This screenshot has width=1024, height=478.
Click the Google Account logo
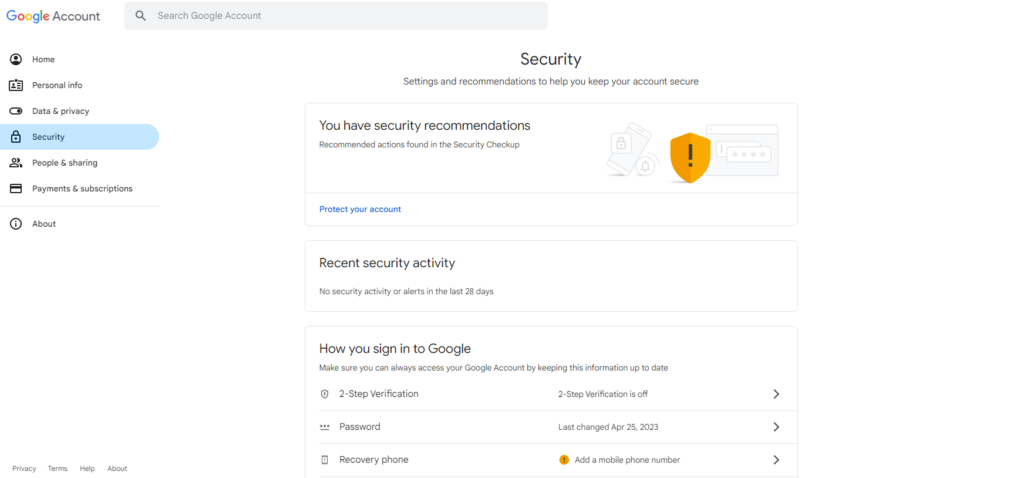pos(53,16)
